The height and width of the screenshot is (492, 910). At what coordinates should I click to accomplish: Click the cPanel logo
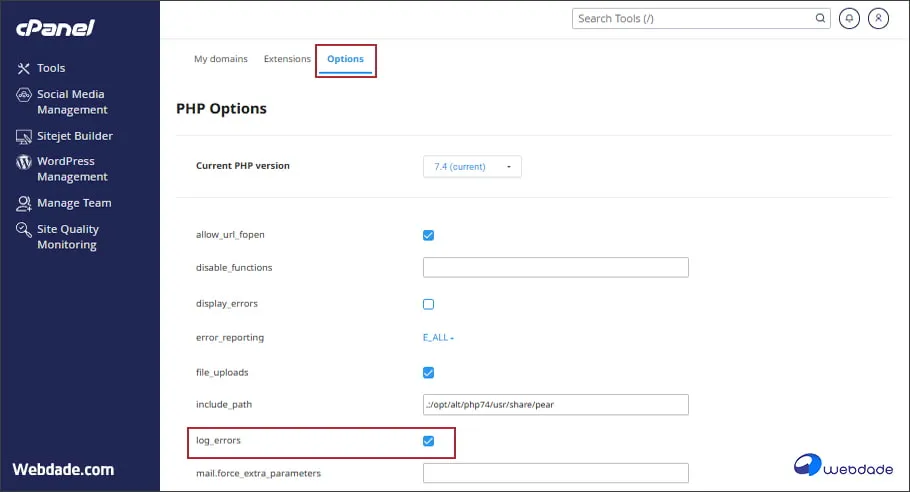[55, 28]
